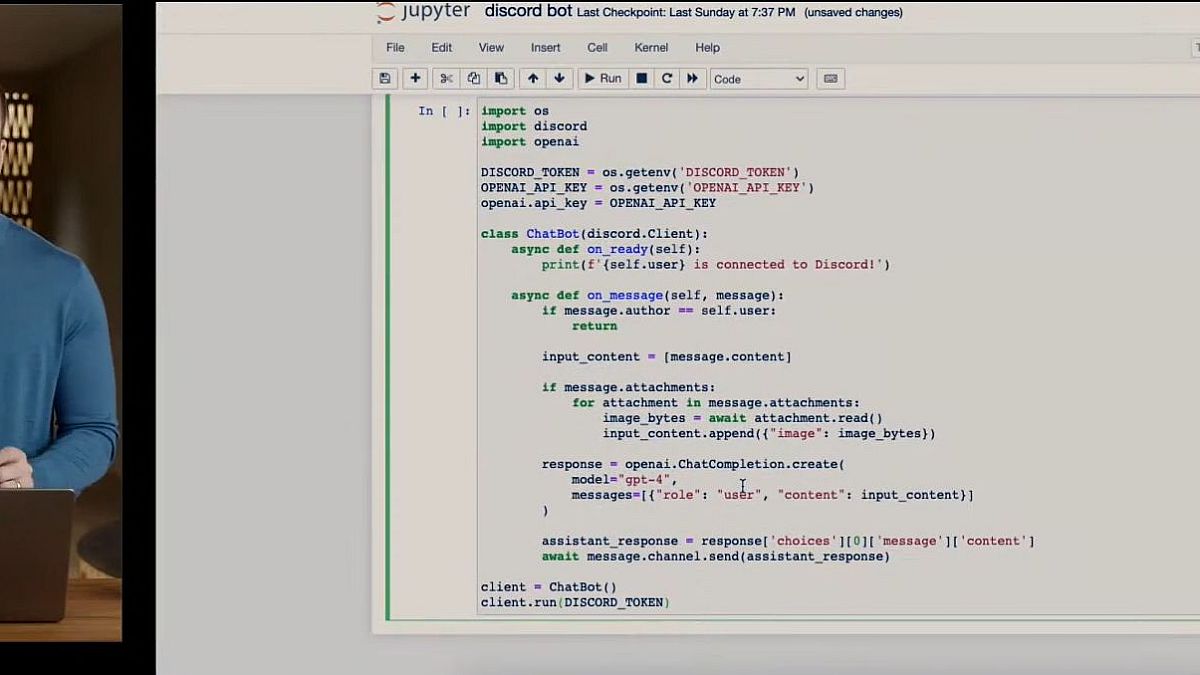Screen dimensions: 1200x675
Task: Save the notebook with the floppy disk icon
Action: tap(385, 78)
